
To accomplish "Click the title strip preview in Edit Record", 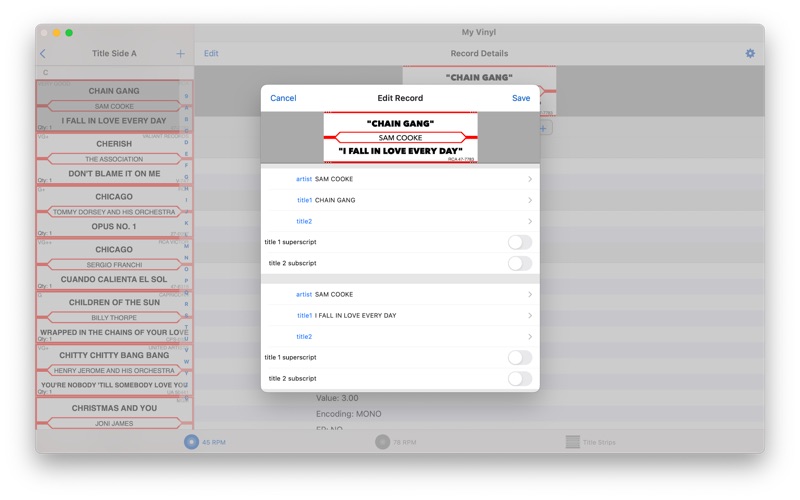I will (x=401, y=137).
